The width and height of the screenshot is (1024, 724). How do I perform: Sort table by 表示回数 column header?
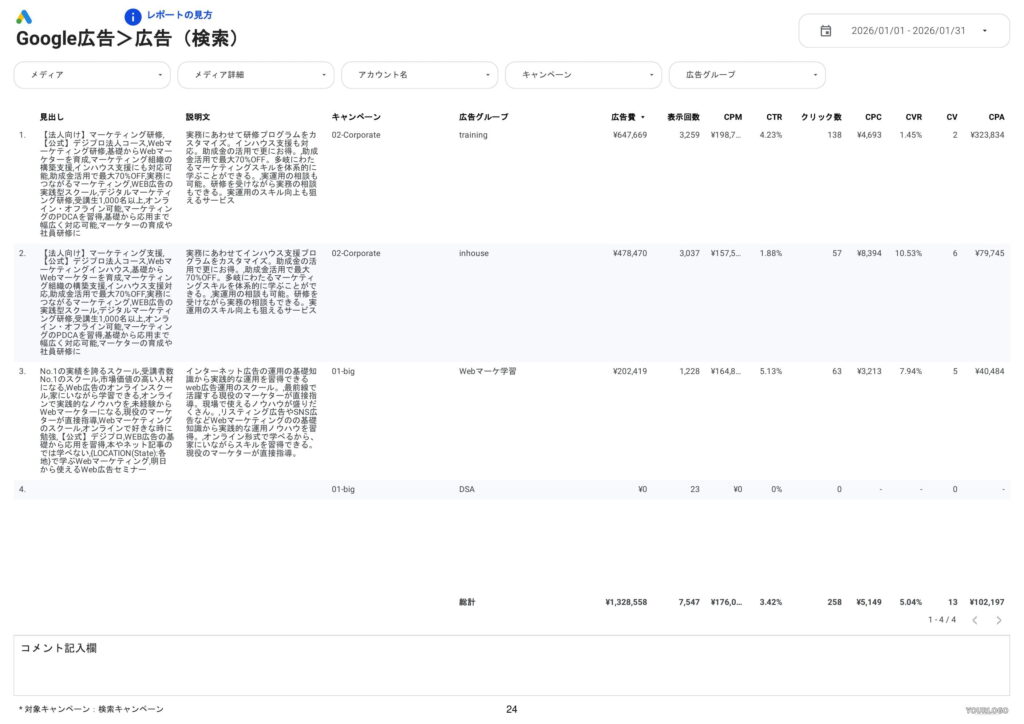[683, 117]
